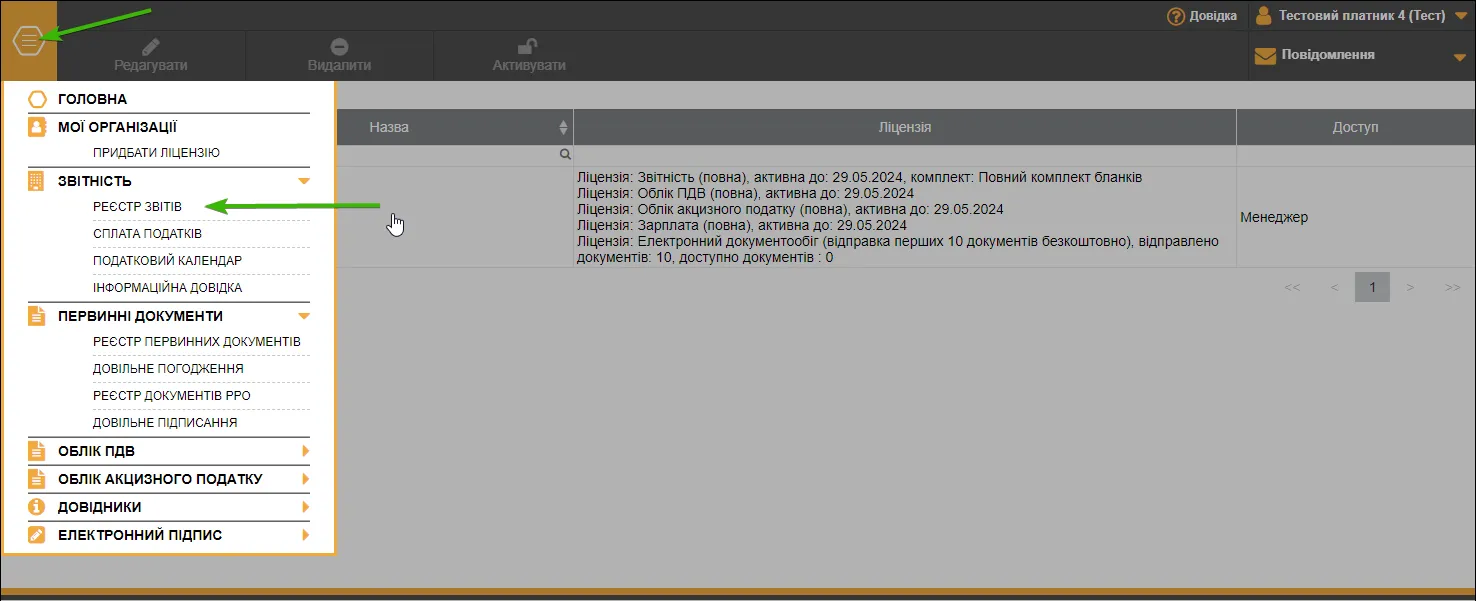Viewport: 1476px width, 601px height.
Task: Click the Зарплата (повна) license line
Action: click(x=742, y=225)
